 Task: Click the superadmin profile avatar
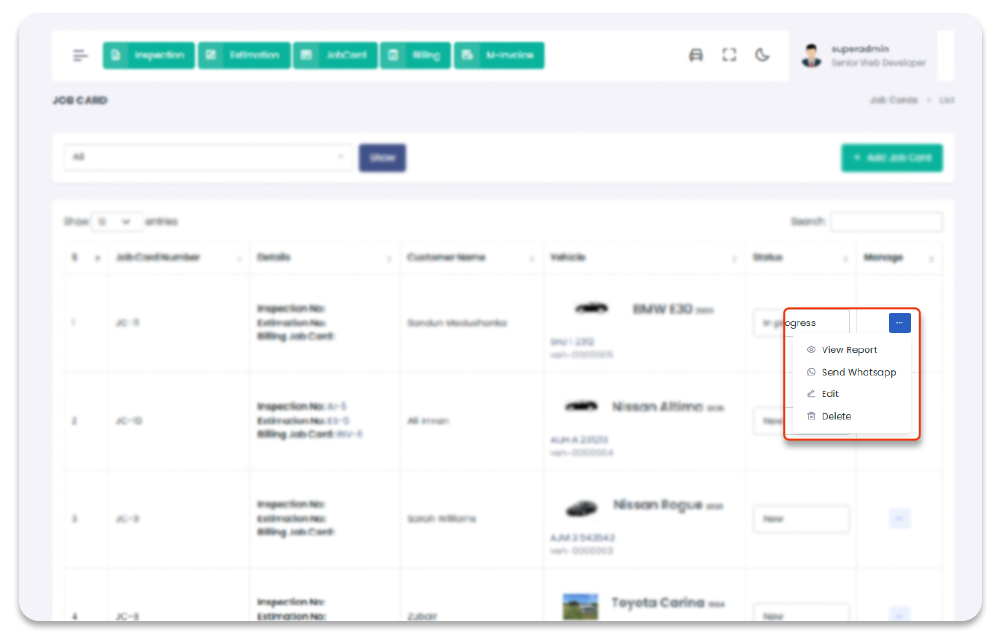tap(811, 56)
